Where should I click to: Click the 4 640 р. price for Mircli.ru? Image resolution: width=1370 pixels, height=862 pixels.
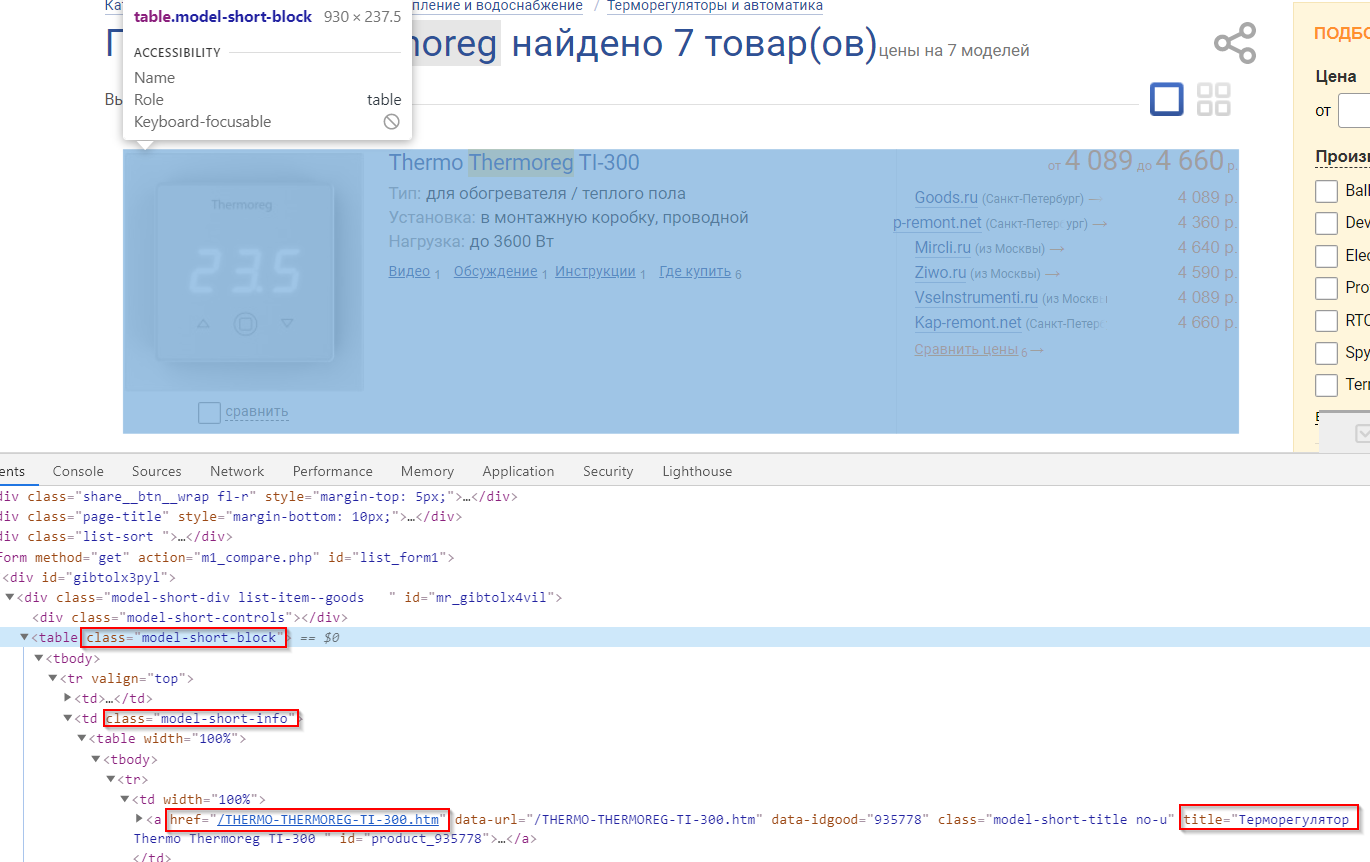(1207, 248)
